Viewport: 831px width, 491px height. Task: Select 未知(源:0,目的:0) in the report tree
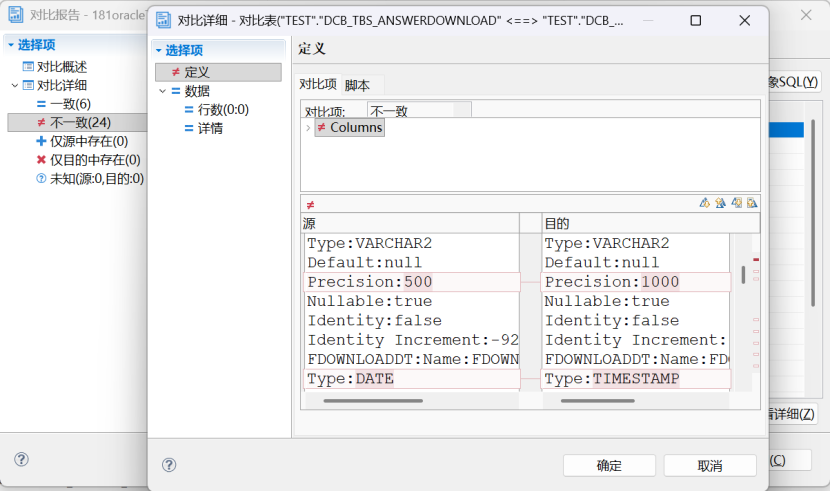(x=96, y=179)
